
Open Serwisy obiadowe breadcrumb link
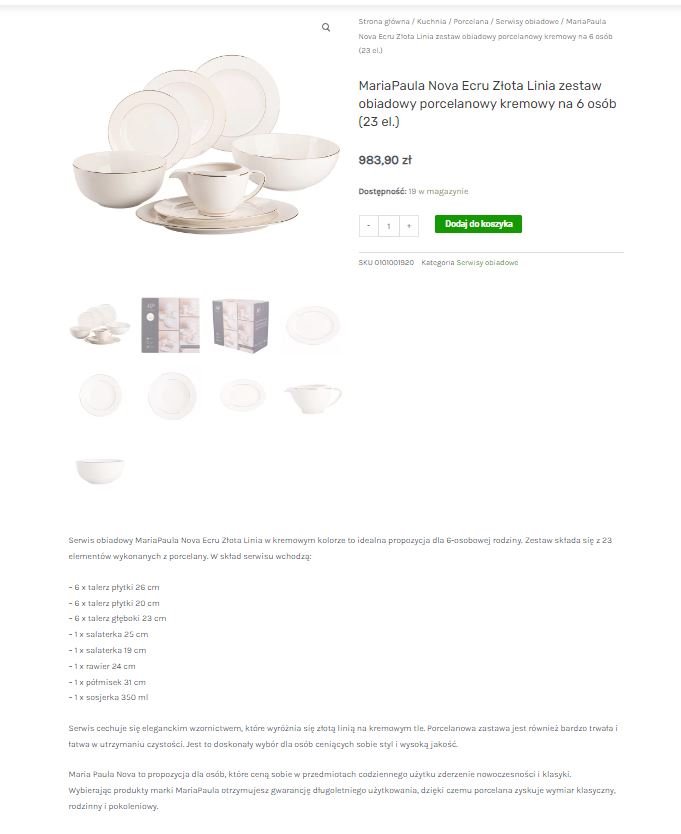point(527,21)
